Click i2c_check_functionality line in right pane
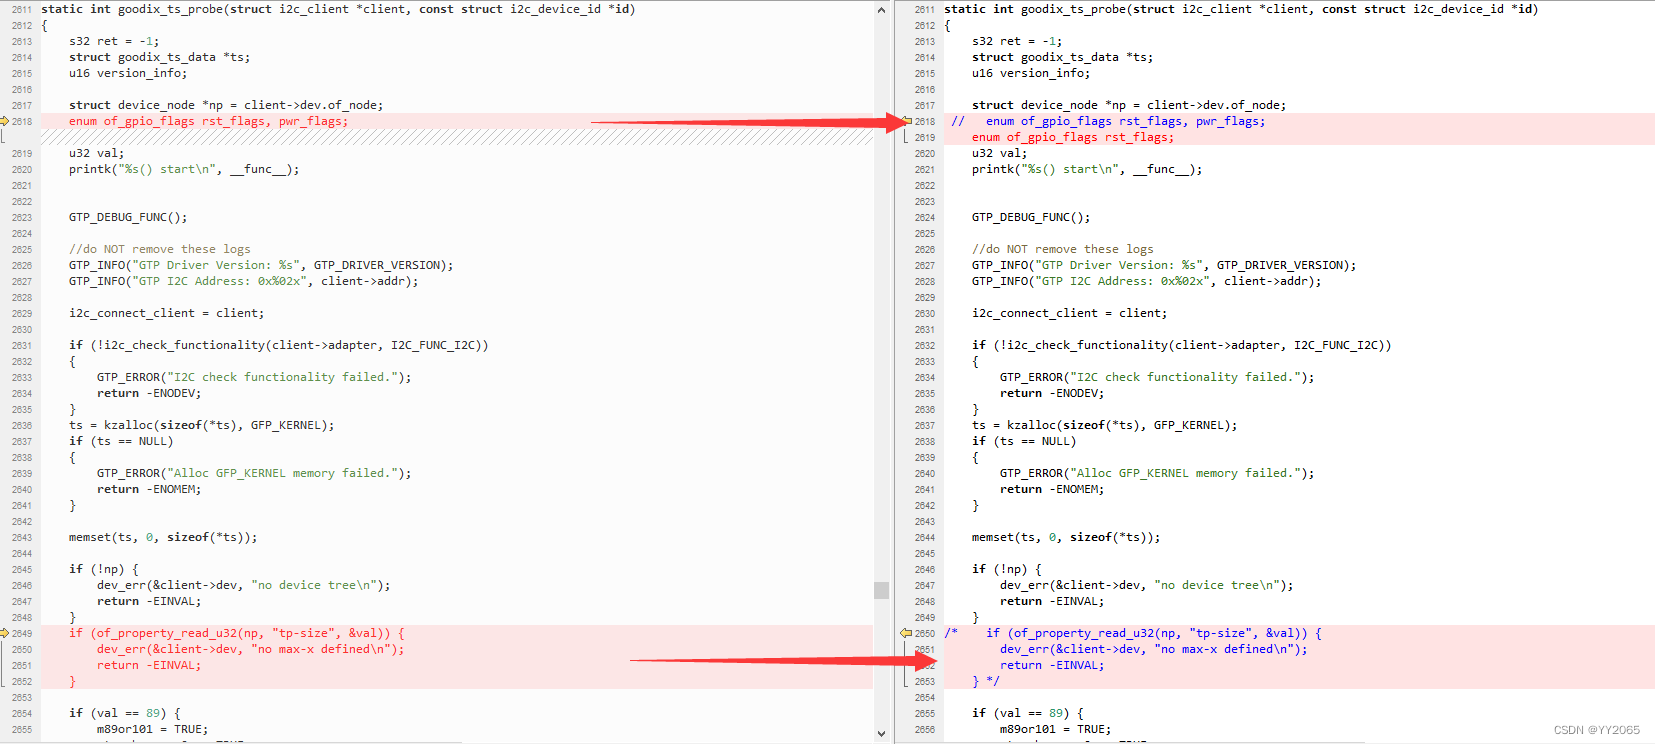Screen dimensions: 1655x744 pyautogui.click(x=1182, y=345)
